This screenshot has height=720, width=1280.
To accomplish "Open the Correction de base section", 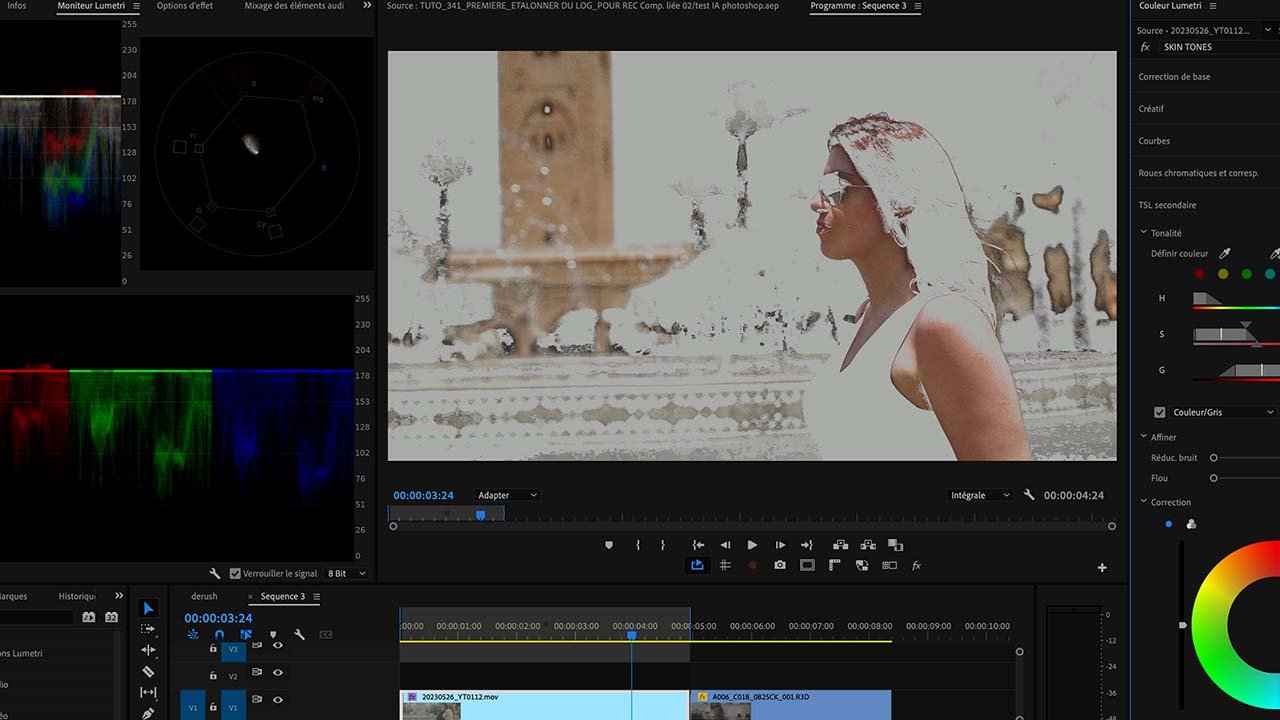I will point(1174,77).
